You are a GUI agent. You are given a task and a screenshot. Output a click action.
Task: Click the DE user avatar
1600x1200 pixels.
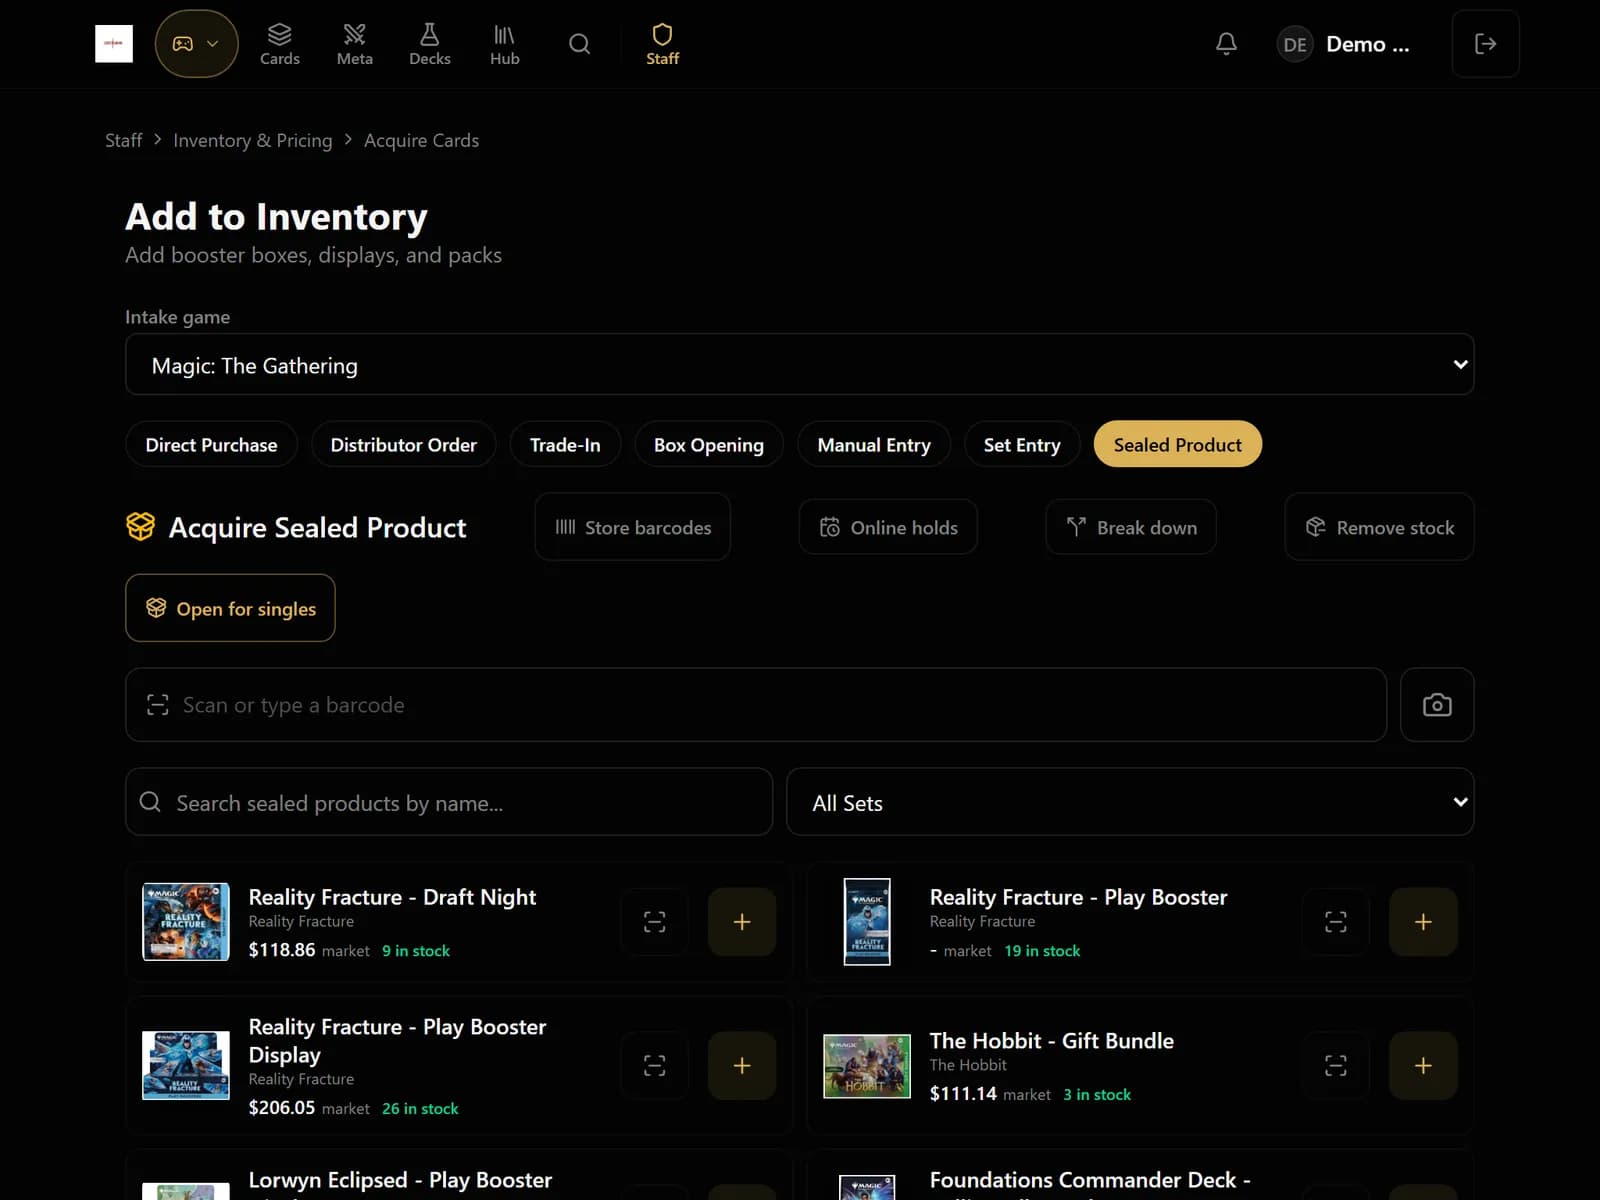click(1295, 44)
